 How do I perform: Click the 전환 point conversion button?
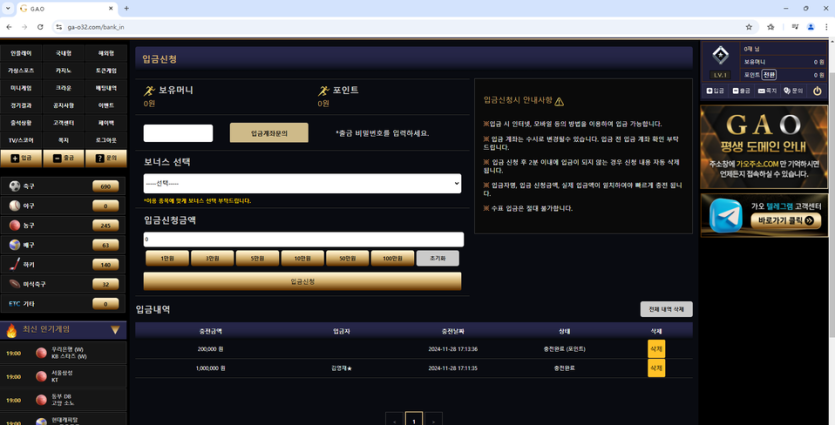(768, 75)
